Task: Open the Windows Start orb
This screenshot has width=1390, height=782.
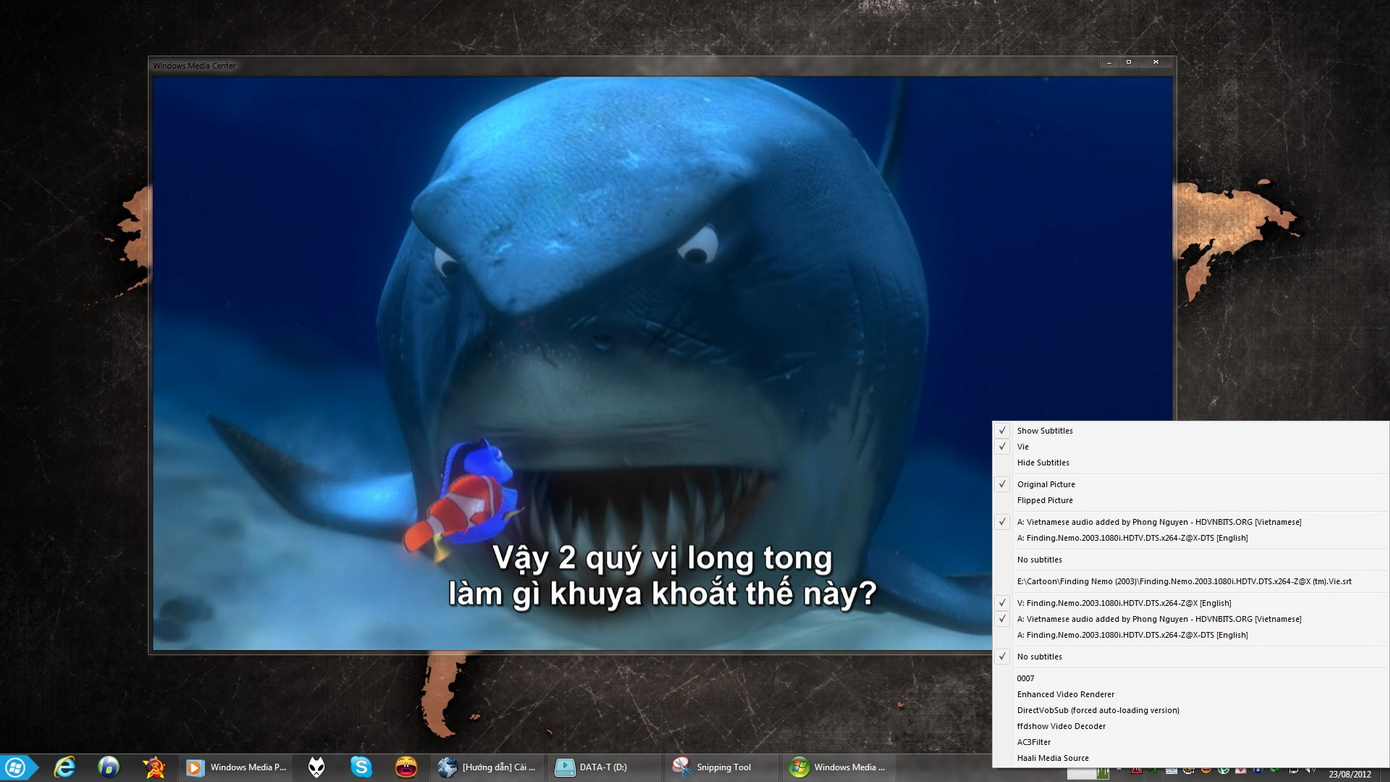Action: pos(15,767)
